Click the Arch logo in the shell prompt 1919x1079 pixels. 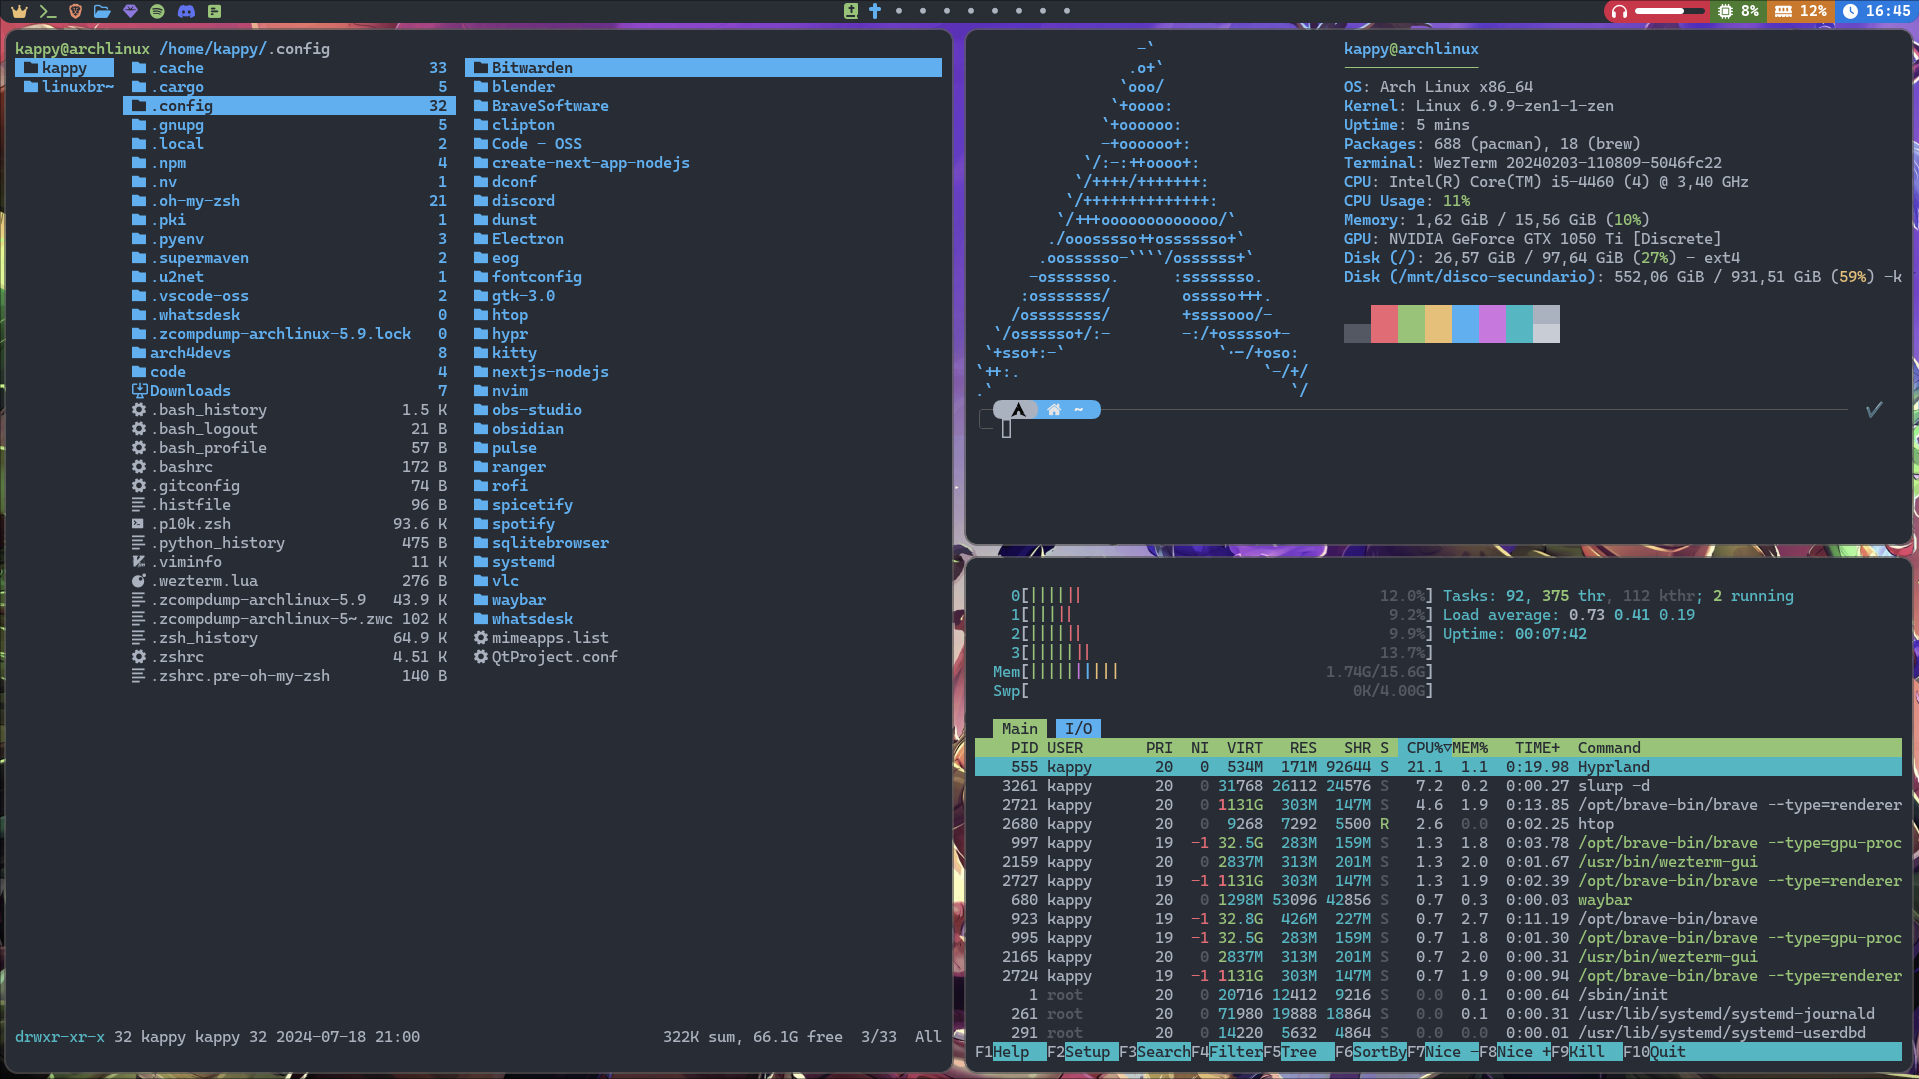[x=1018, y=410]
